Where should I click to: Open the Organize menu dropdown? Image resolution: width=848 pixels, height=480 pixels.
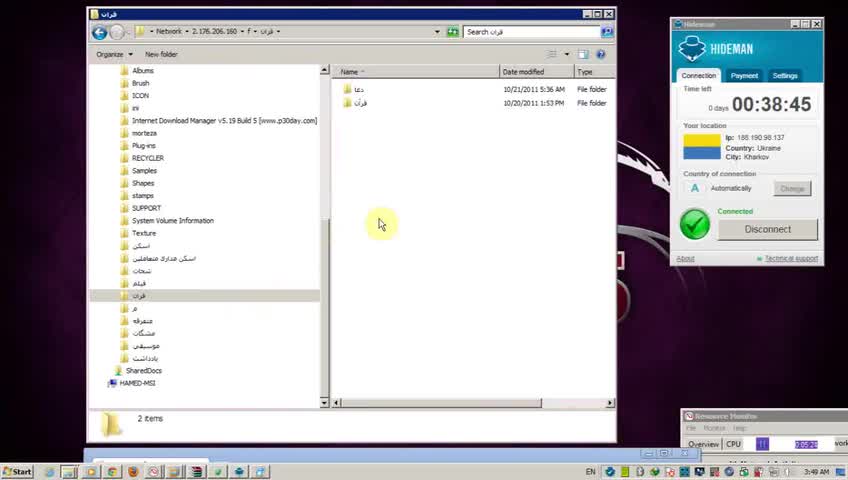115,54
